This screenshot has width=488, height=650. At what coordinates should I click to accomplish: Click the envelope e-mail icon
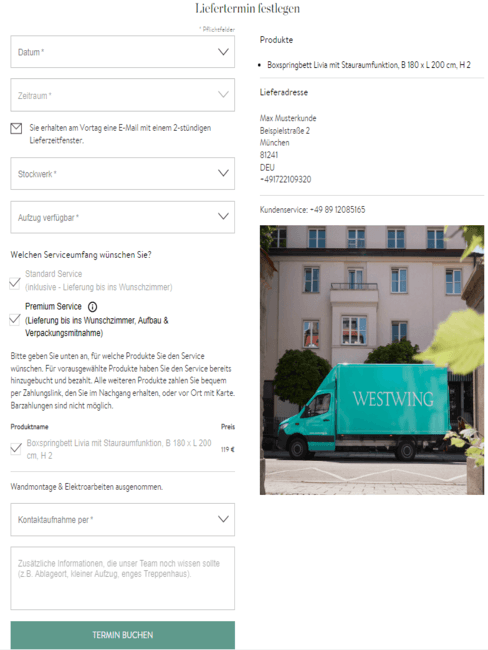pos(16,129)
